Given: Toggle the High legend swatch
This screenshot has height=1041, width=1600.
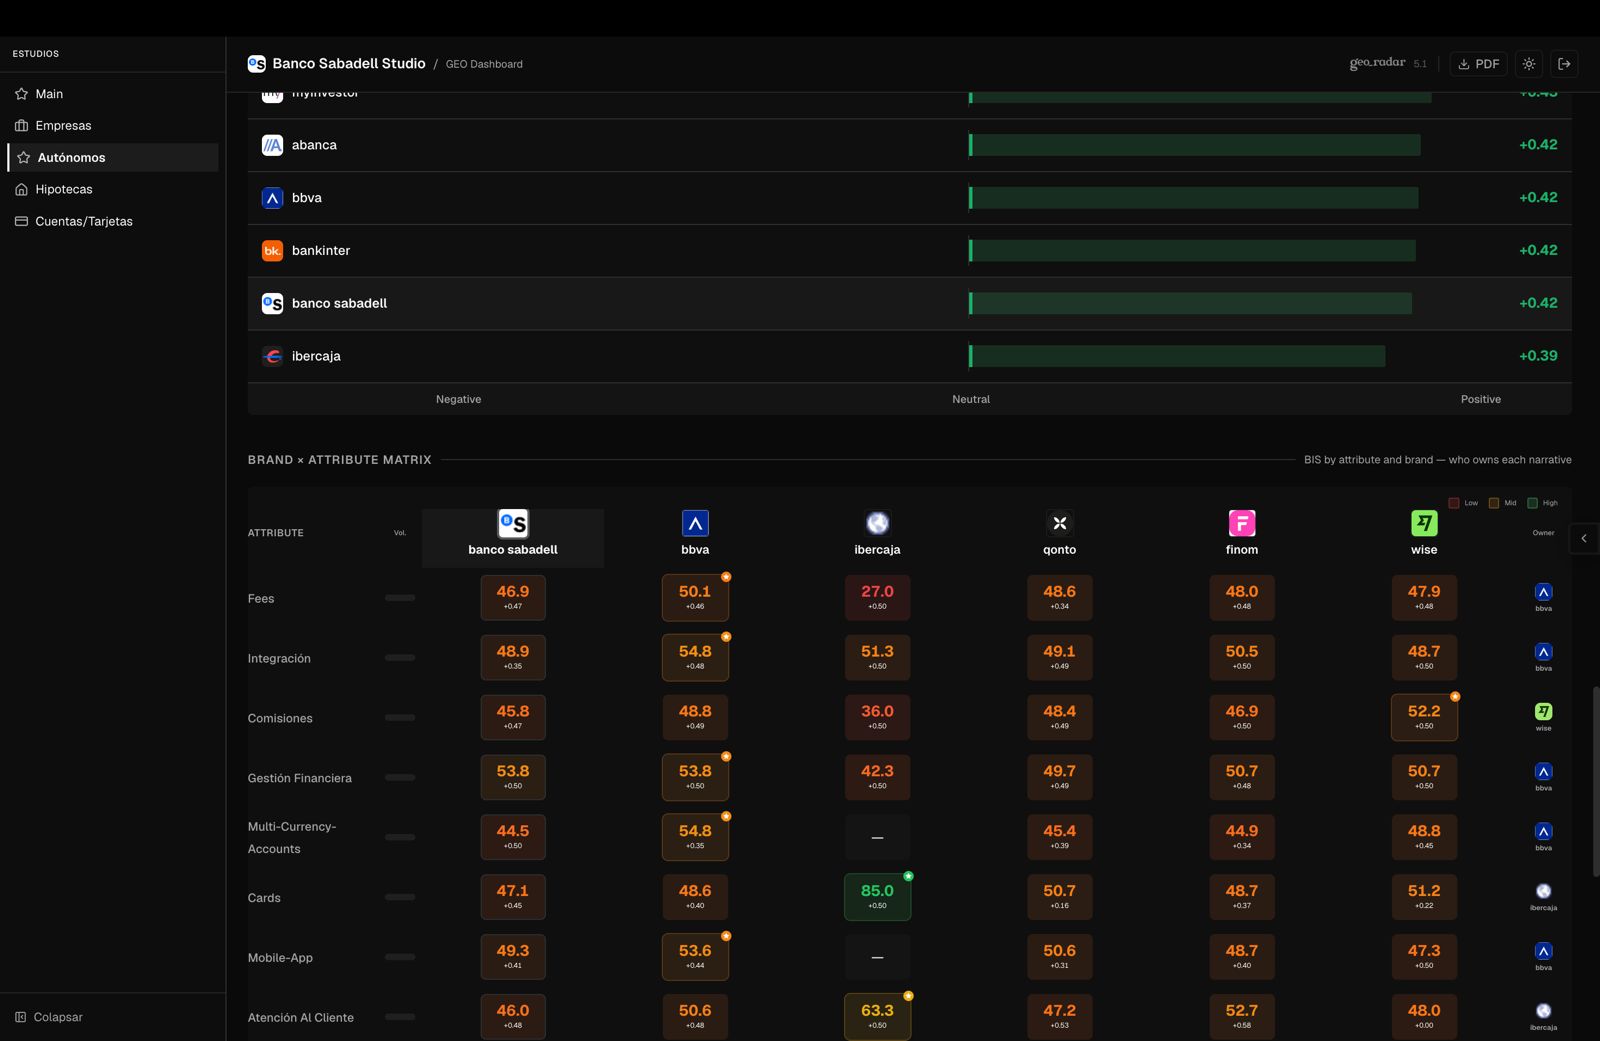Looking at the screenshot, I should pos(1532,503).
